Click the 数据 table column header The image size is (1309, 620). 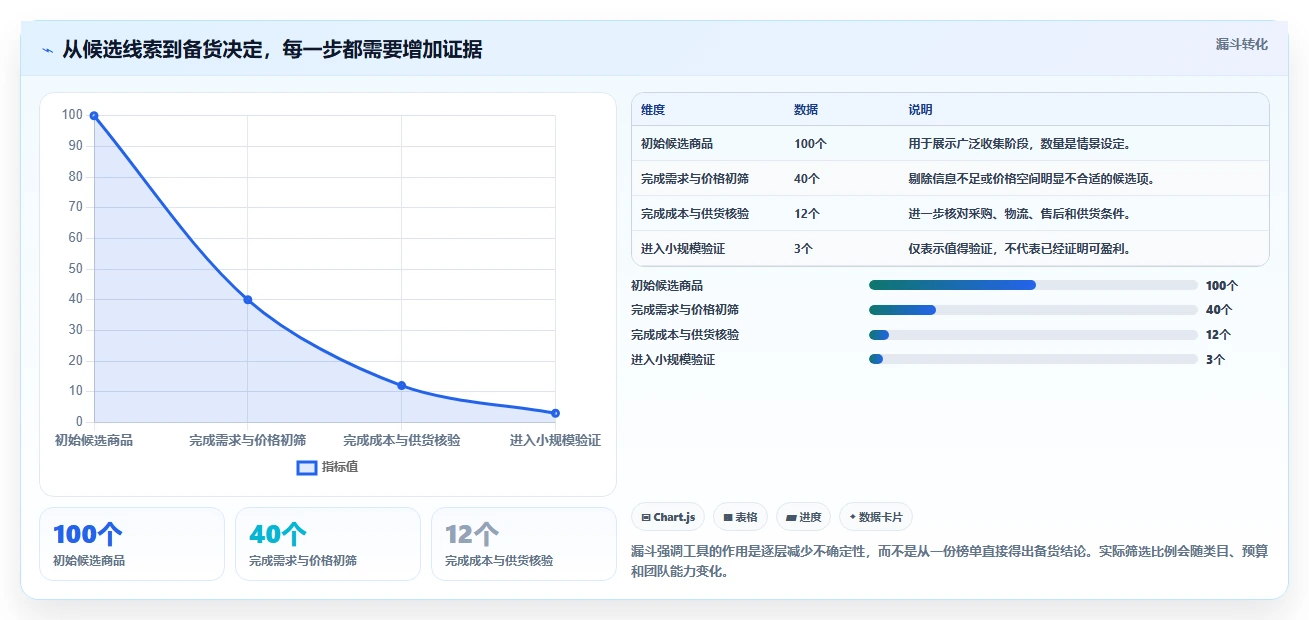pyautogui.click(x=806, y=109)
